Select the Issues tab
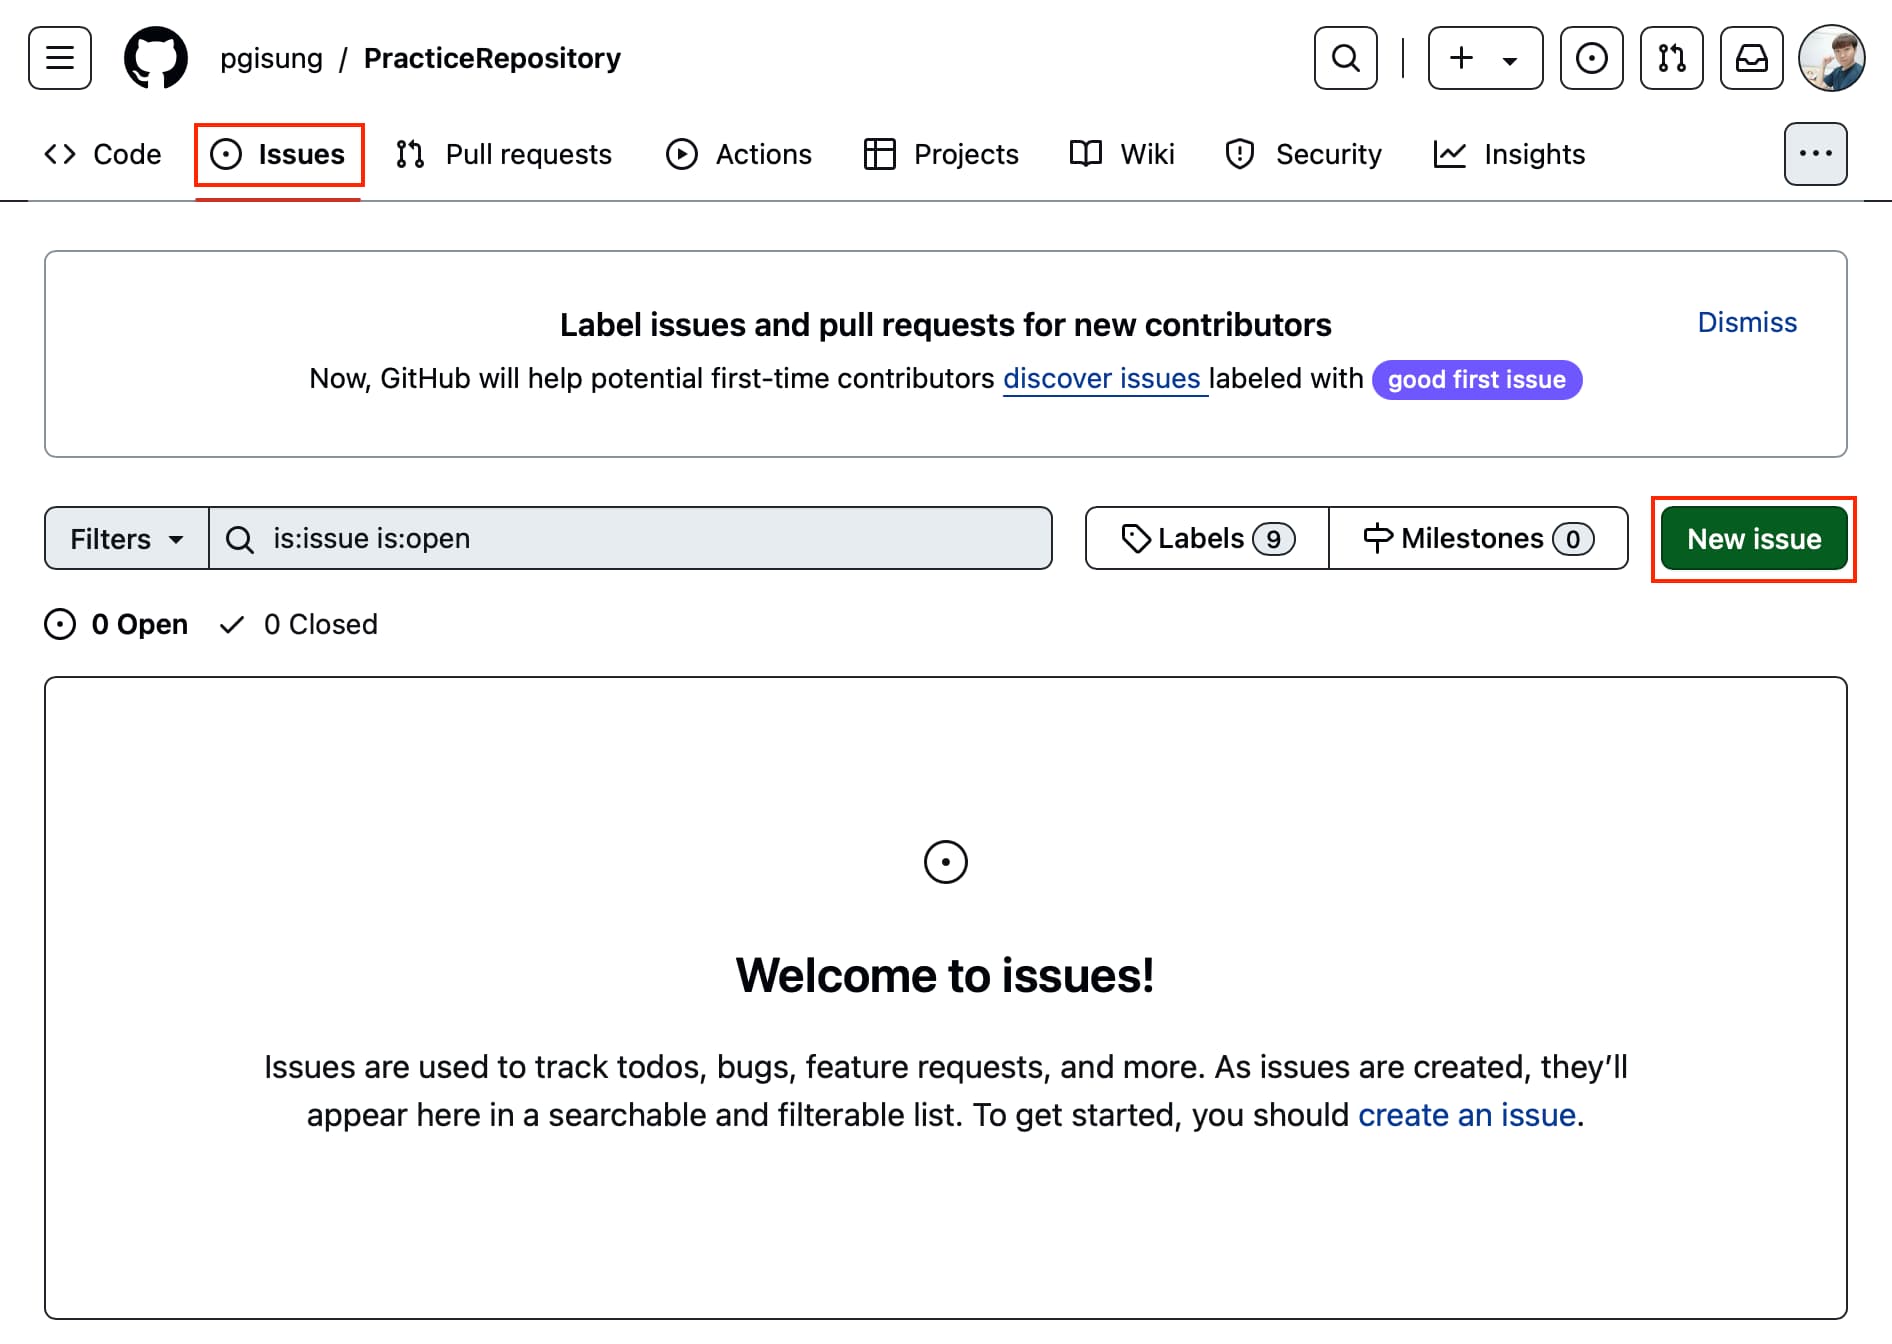This screenshot has width=1892, height=1344. click(x=278, y=154)
